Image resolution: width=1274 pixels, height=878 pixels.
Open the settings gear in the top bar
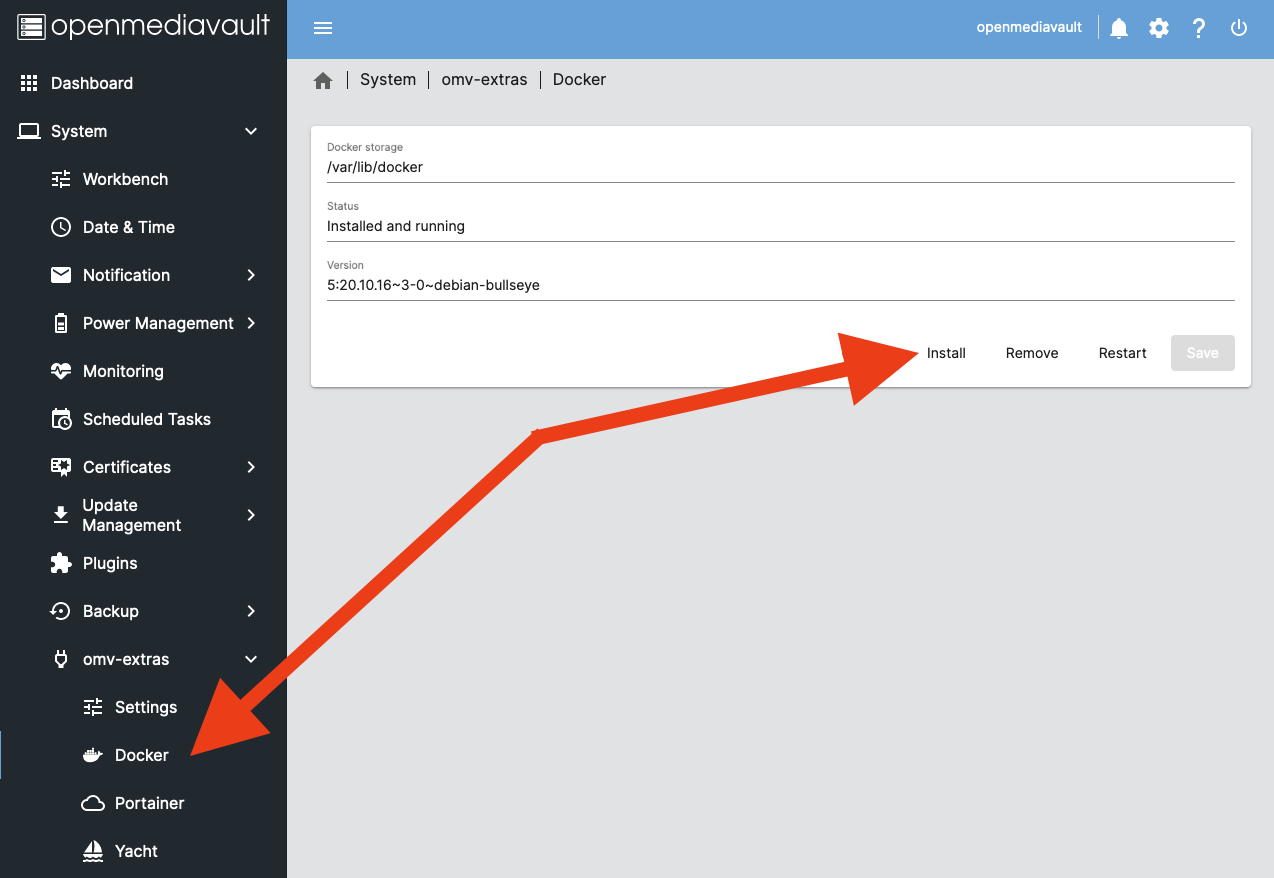[1158, 27]
